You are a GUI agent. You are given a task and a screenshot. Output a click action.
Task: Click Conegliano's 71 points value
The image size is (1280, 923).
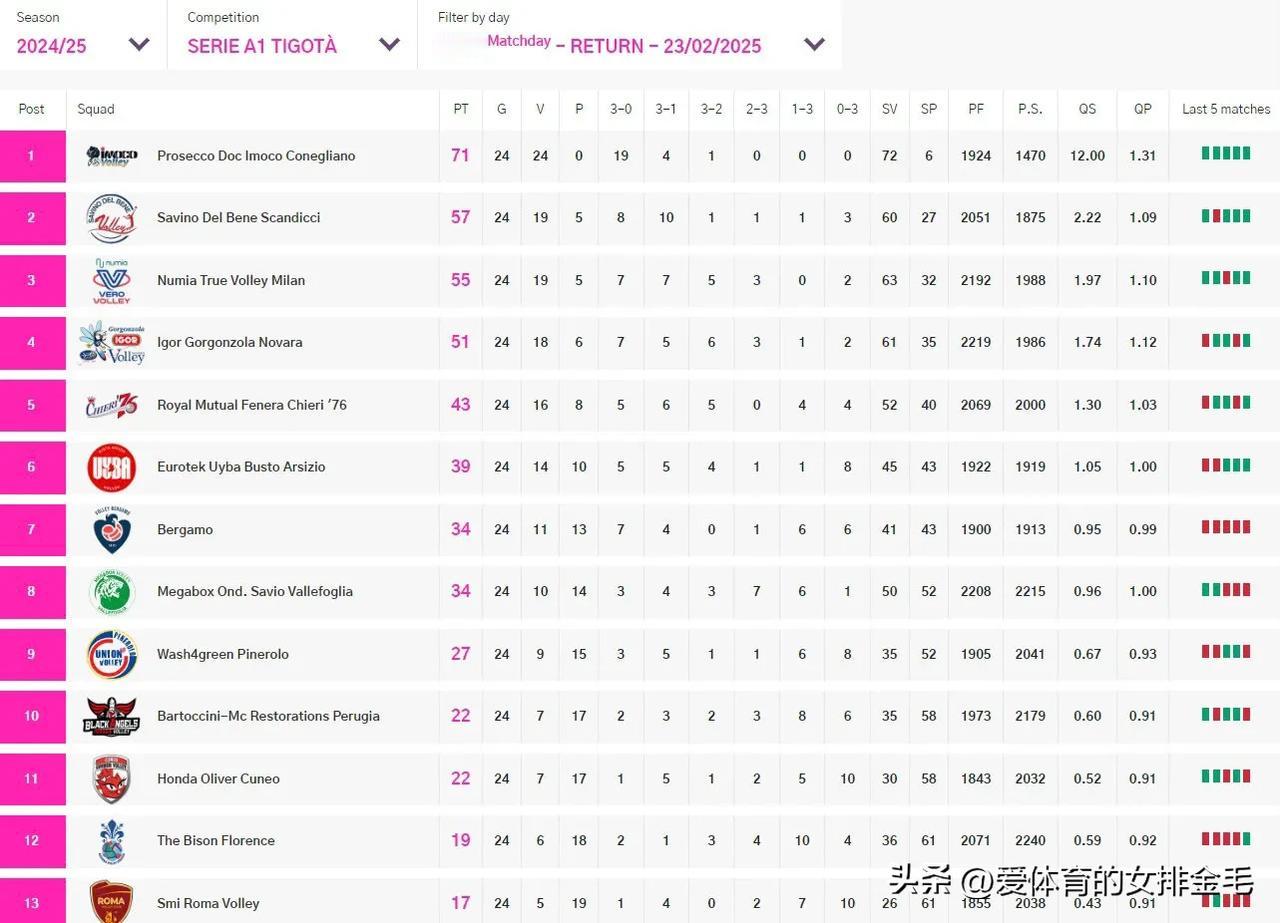(460, 156)
